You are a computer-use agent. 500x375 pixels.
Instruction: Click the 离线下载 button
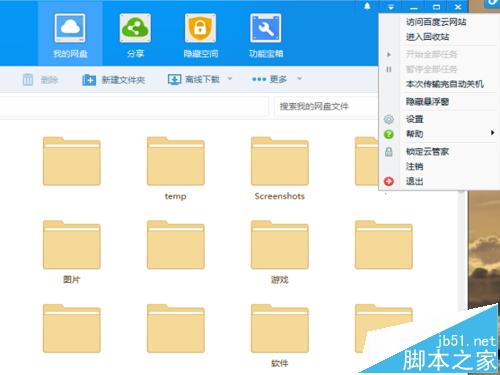point(194,79)
